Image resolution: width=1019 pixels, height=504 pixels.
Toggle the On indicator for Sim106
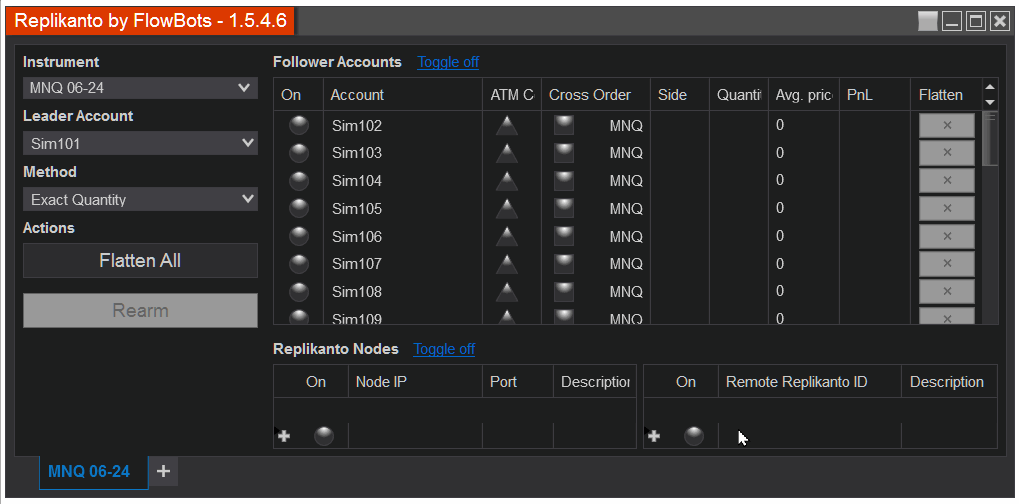[x=299, y=236]
